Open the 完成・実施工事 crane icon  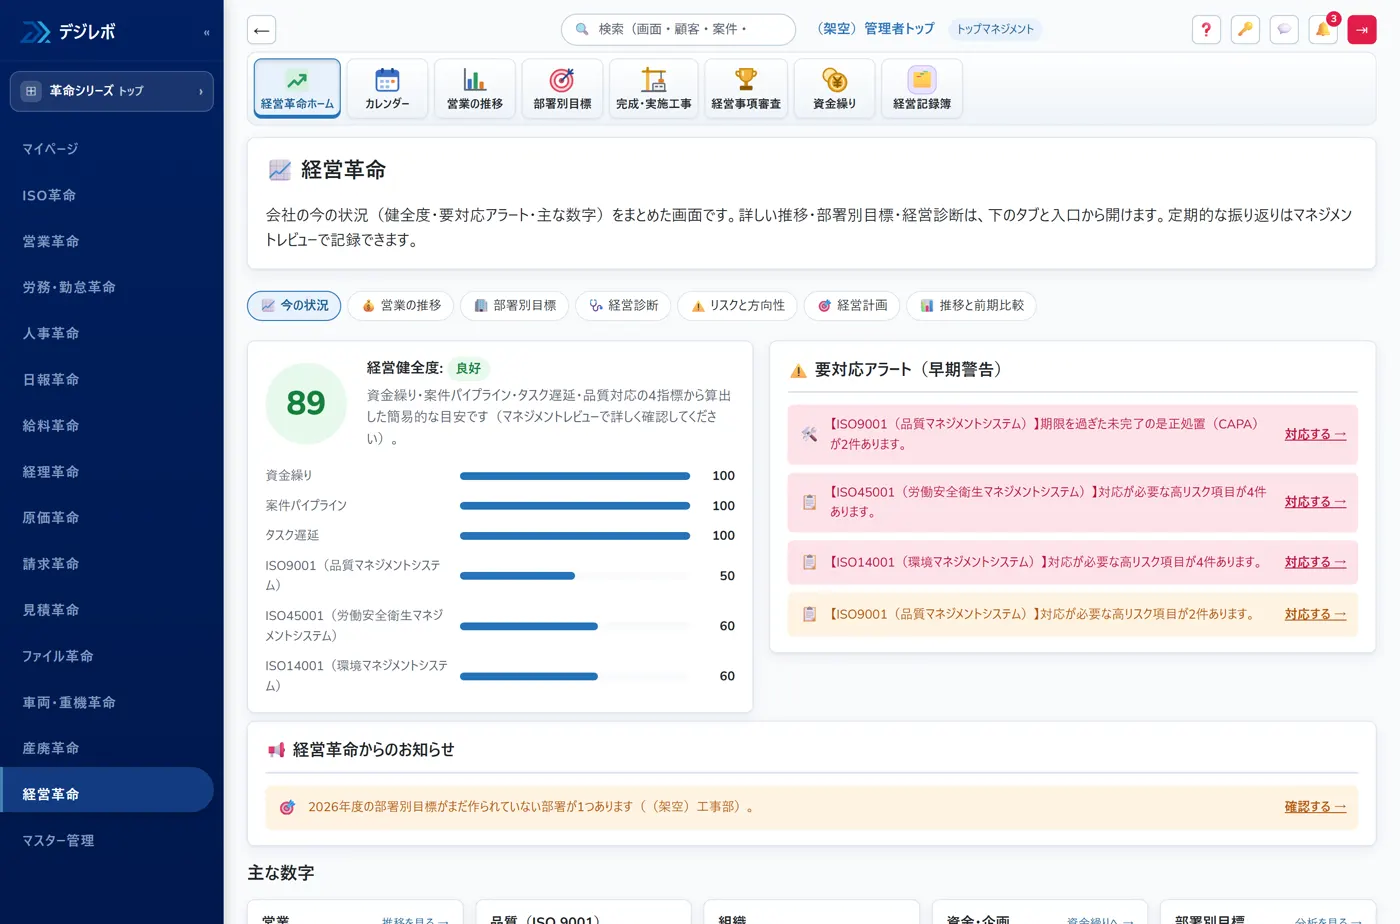tap(654, 88)
